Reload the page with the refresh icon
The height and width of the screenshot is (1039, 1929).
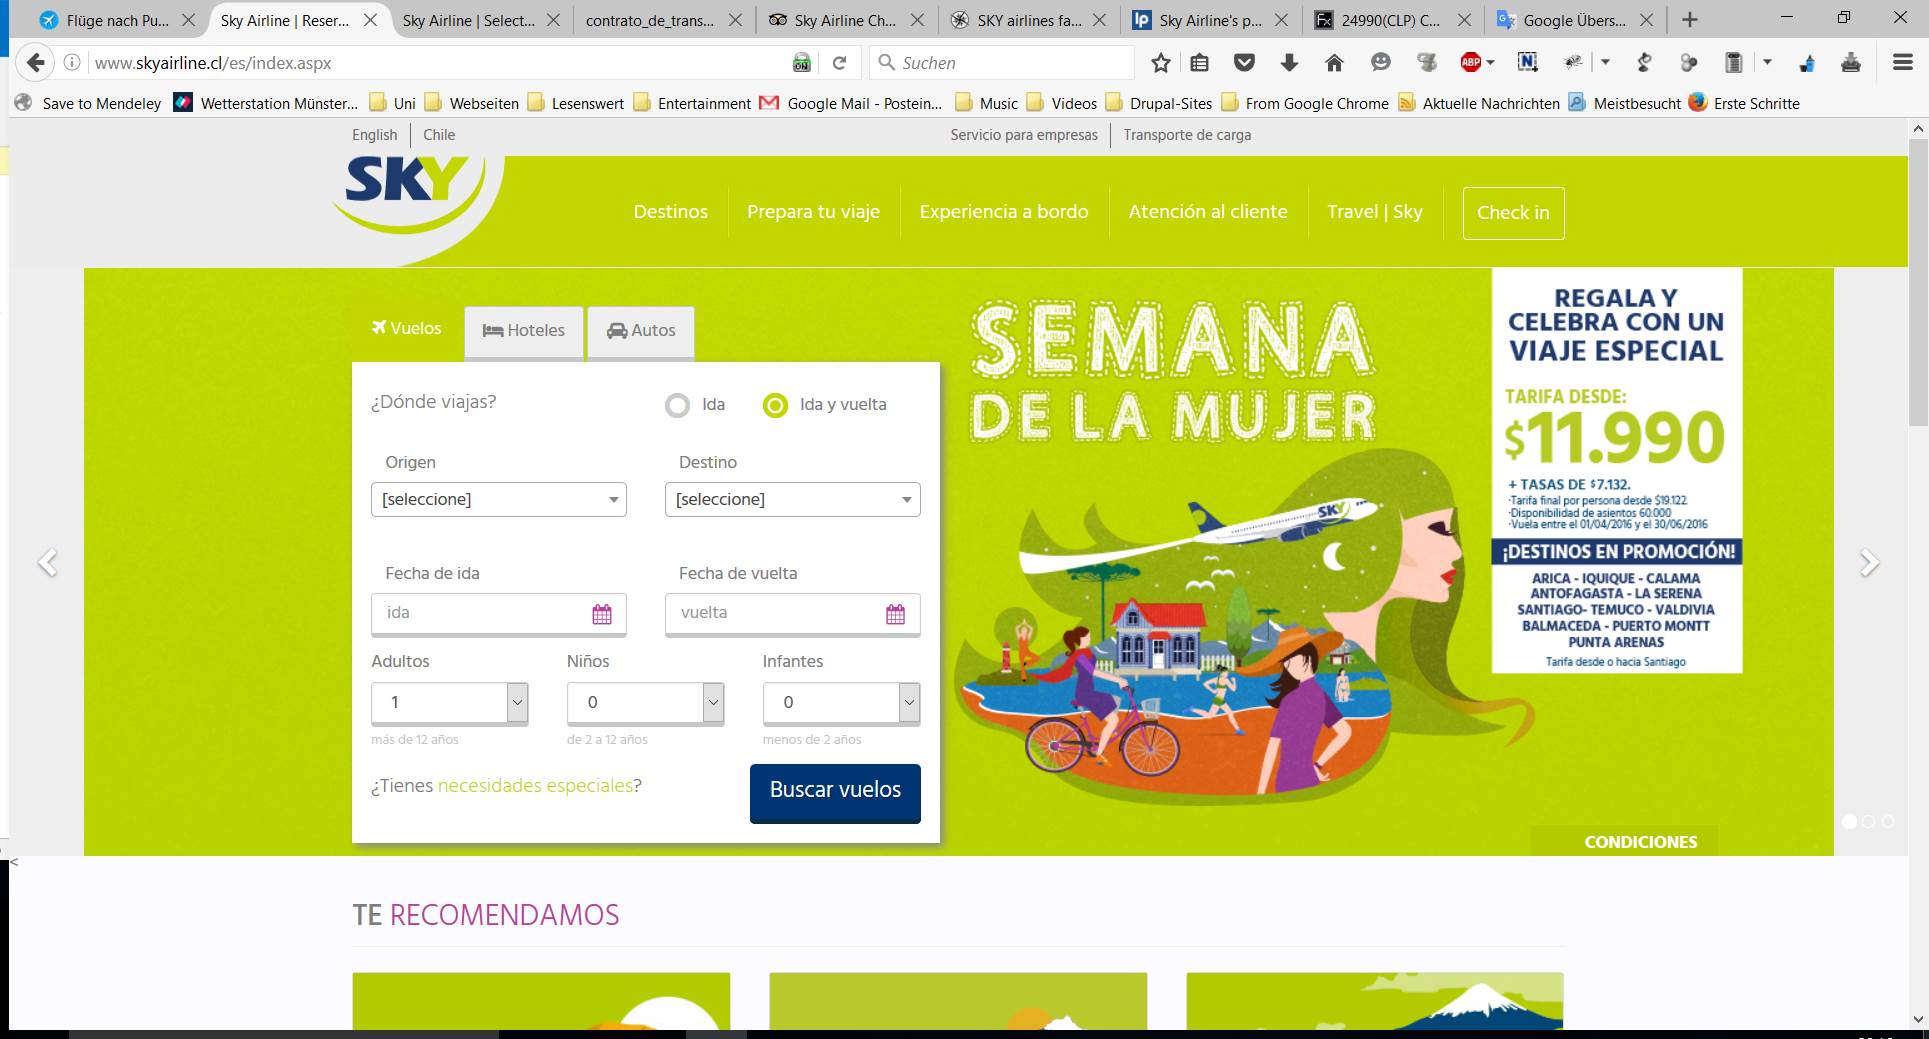[840, 63]
